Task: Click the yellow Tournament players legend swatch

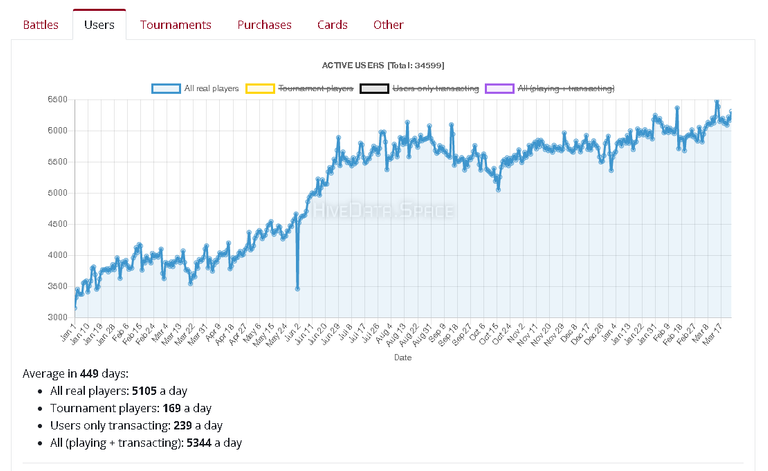Action: click(x=260, y=89)
